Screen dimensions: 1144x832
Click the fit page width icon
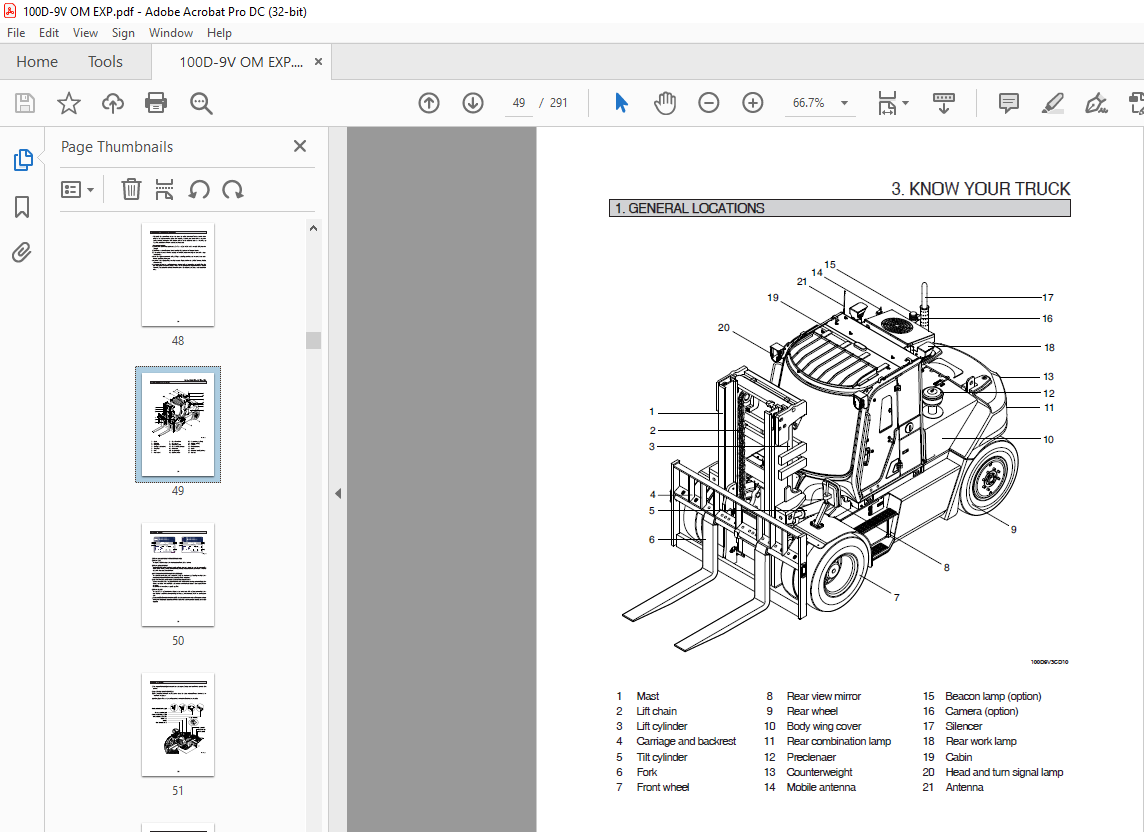point(887,103)
